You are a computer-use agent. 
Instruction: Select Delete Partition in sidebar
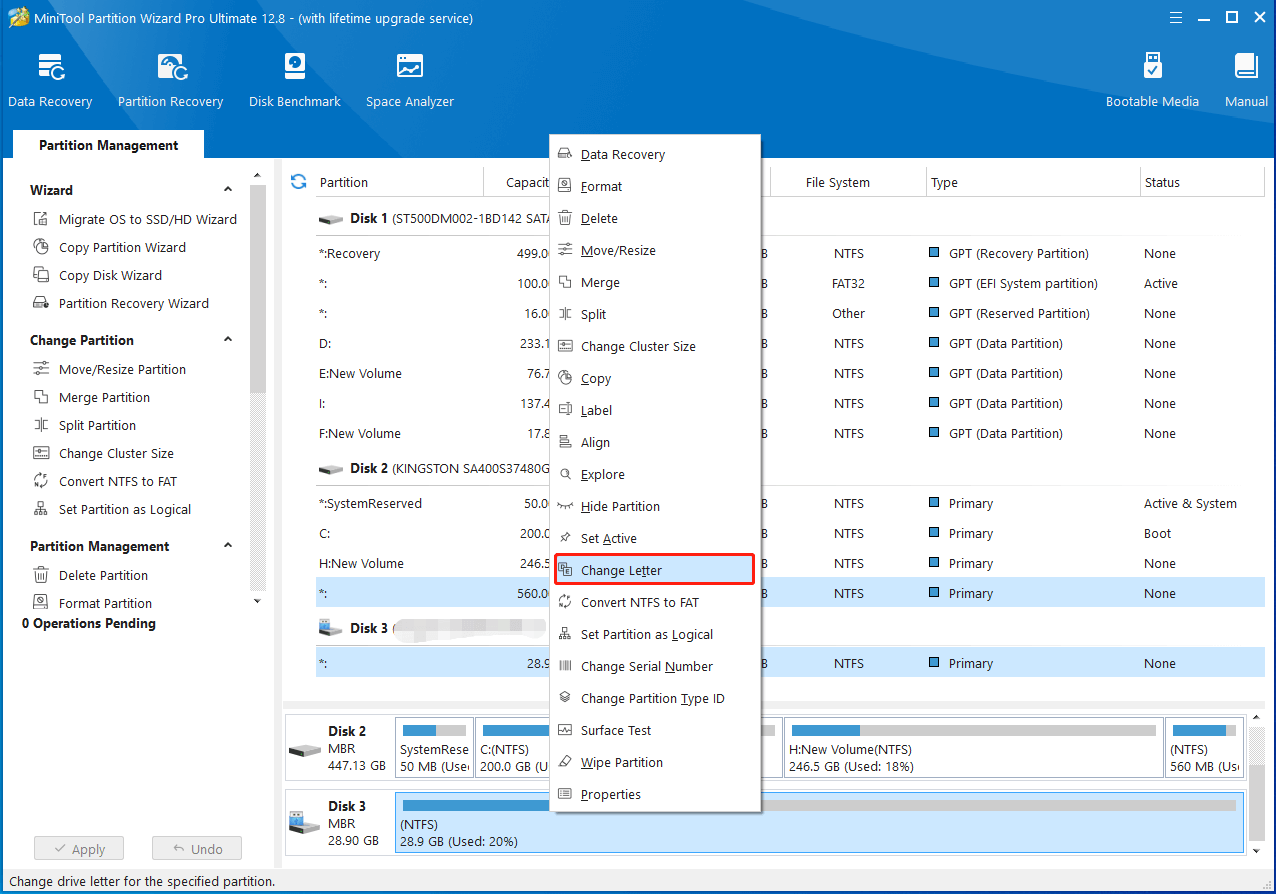(x=91, y=575)
